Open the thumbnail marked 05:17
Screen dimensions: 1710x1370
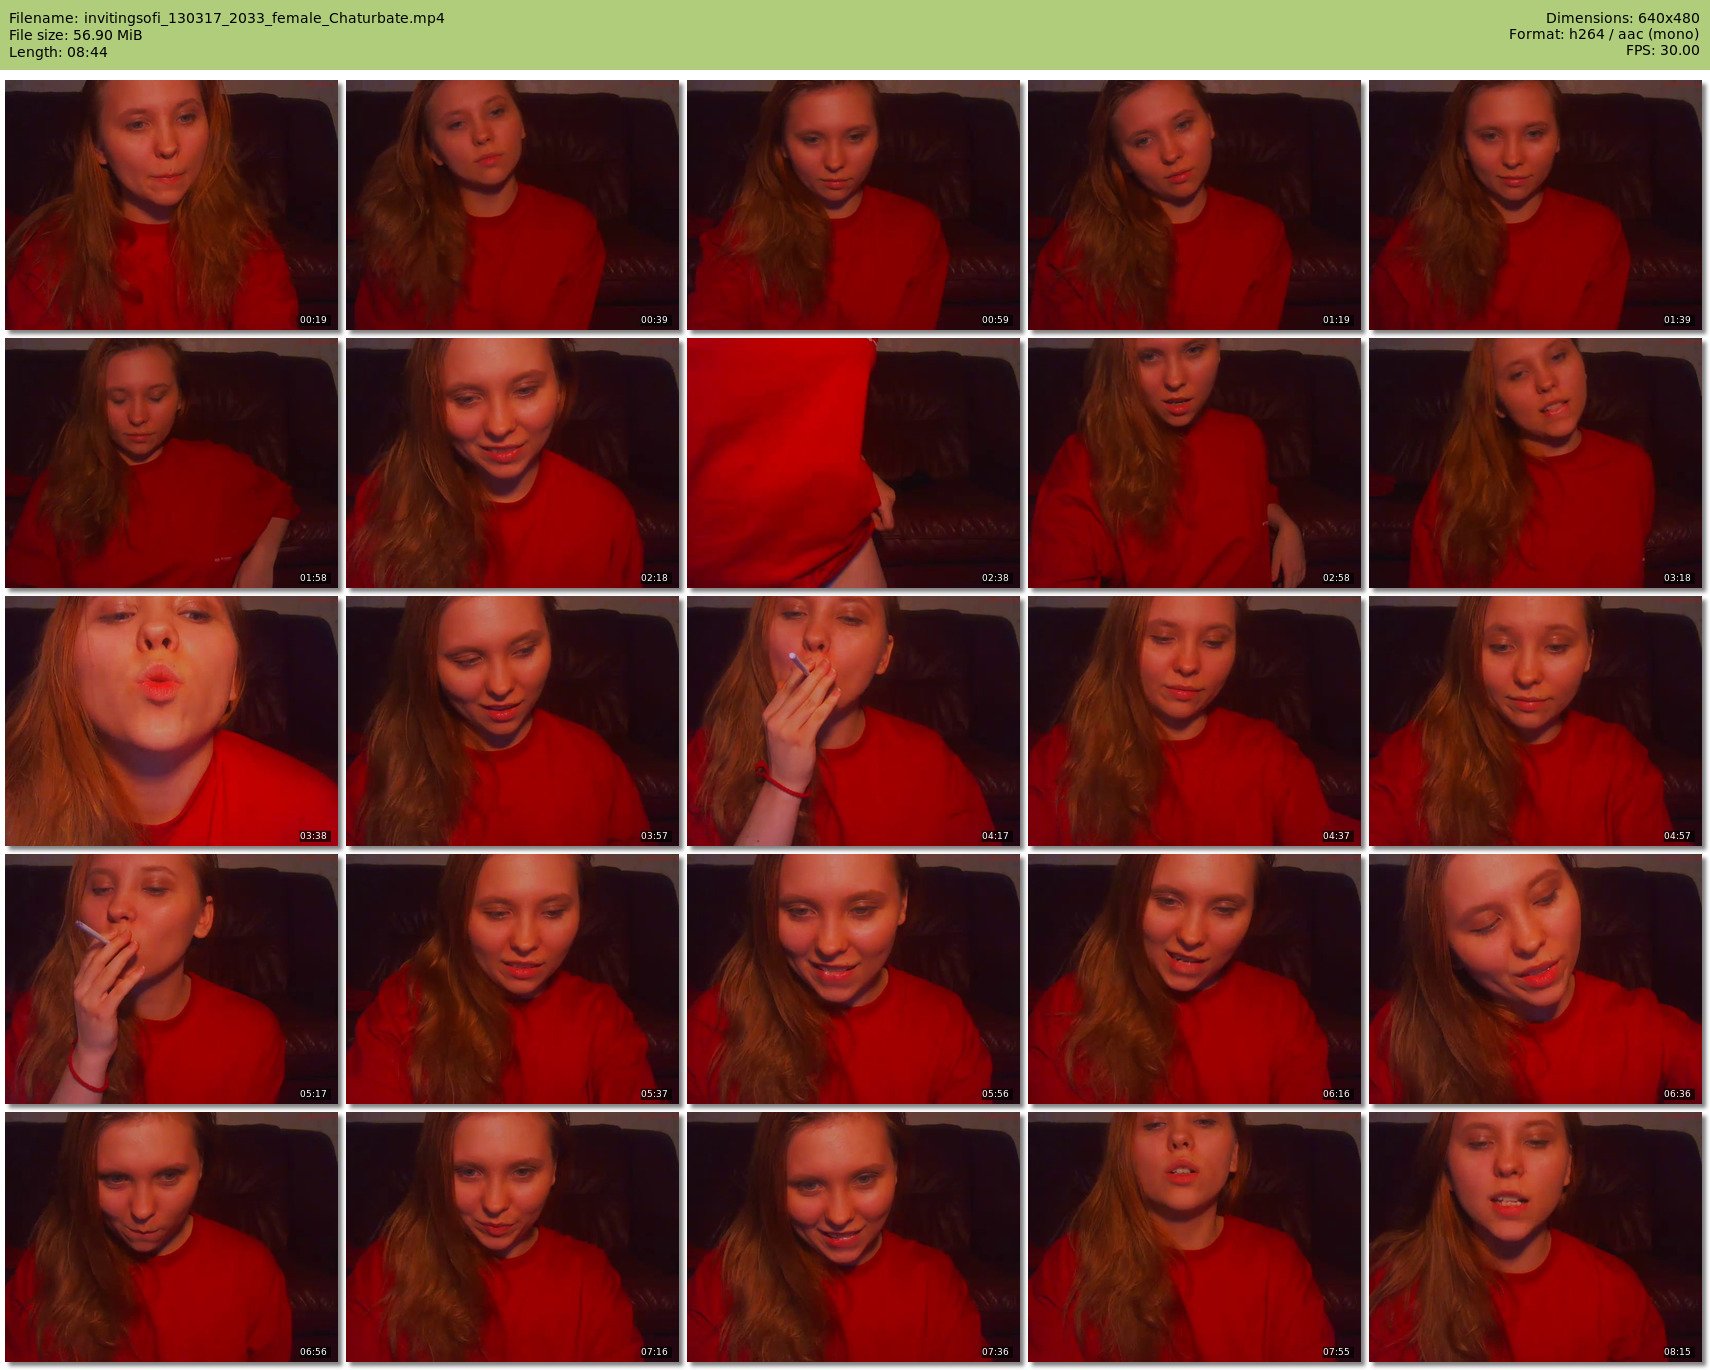pyautogui.click(x=171, y=979)
